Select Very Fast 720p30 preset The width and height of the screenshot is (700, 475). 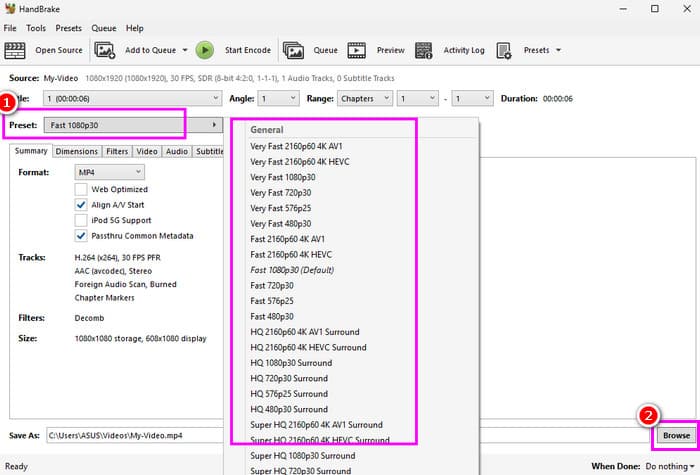(x=281, y=193)
